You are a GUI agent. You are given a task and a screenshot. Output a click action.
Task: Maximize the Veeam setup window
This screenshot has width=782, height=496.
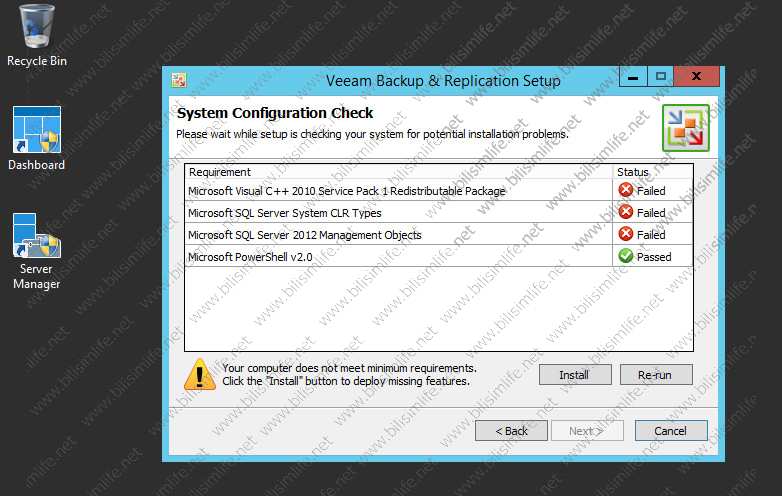(x=661, y=77)
